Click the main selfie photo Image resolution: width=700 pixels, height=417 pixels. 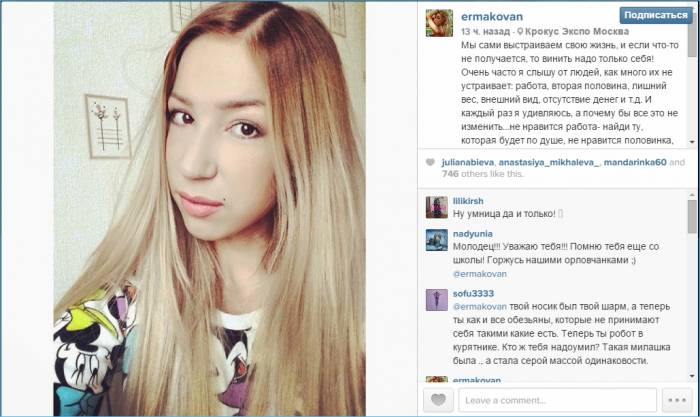coord(209,208)
